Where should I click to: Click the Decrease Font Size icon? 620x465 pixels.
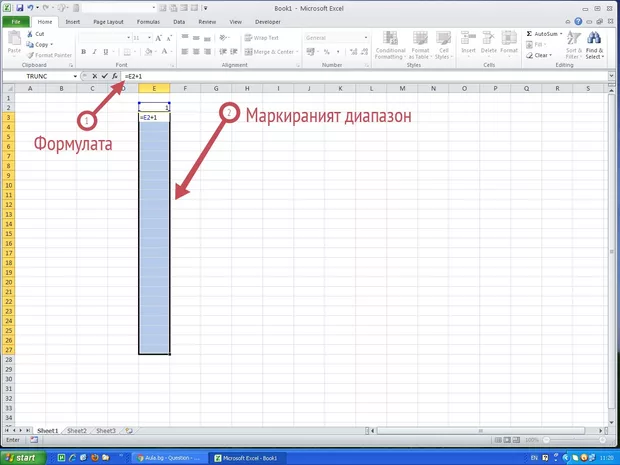click(x=169, y=38)
